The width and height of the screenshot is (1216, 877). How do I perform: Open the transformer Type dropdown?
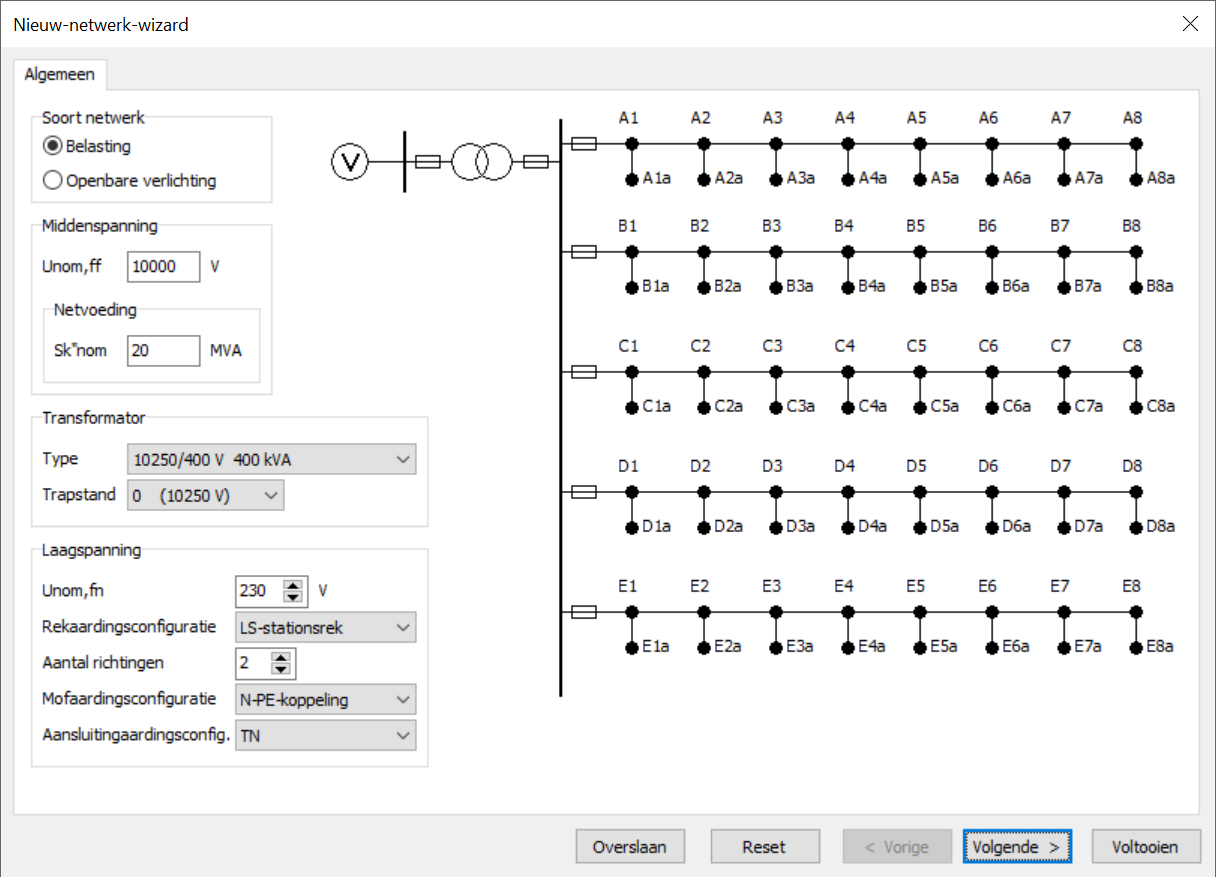pyautogui.click(x=271, y=460)
